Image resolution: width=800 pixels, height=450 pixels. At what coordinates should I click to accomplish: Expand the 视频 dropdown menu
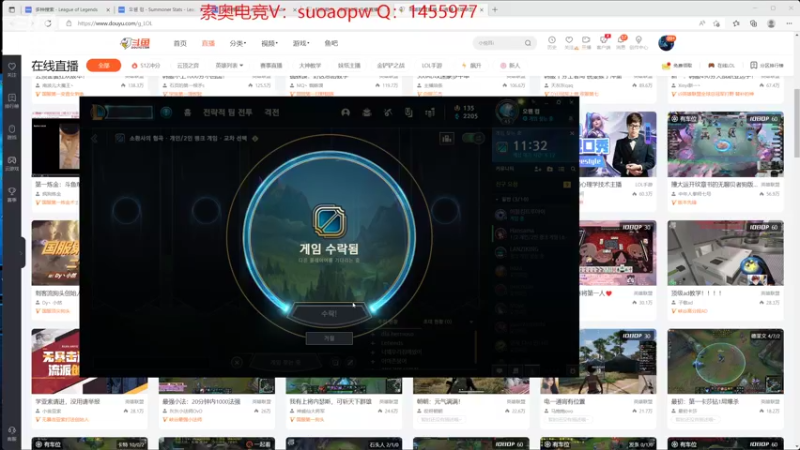coord(269,43)
